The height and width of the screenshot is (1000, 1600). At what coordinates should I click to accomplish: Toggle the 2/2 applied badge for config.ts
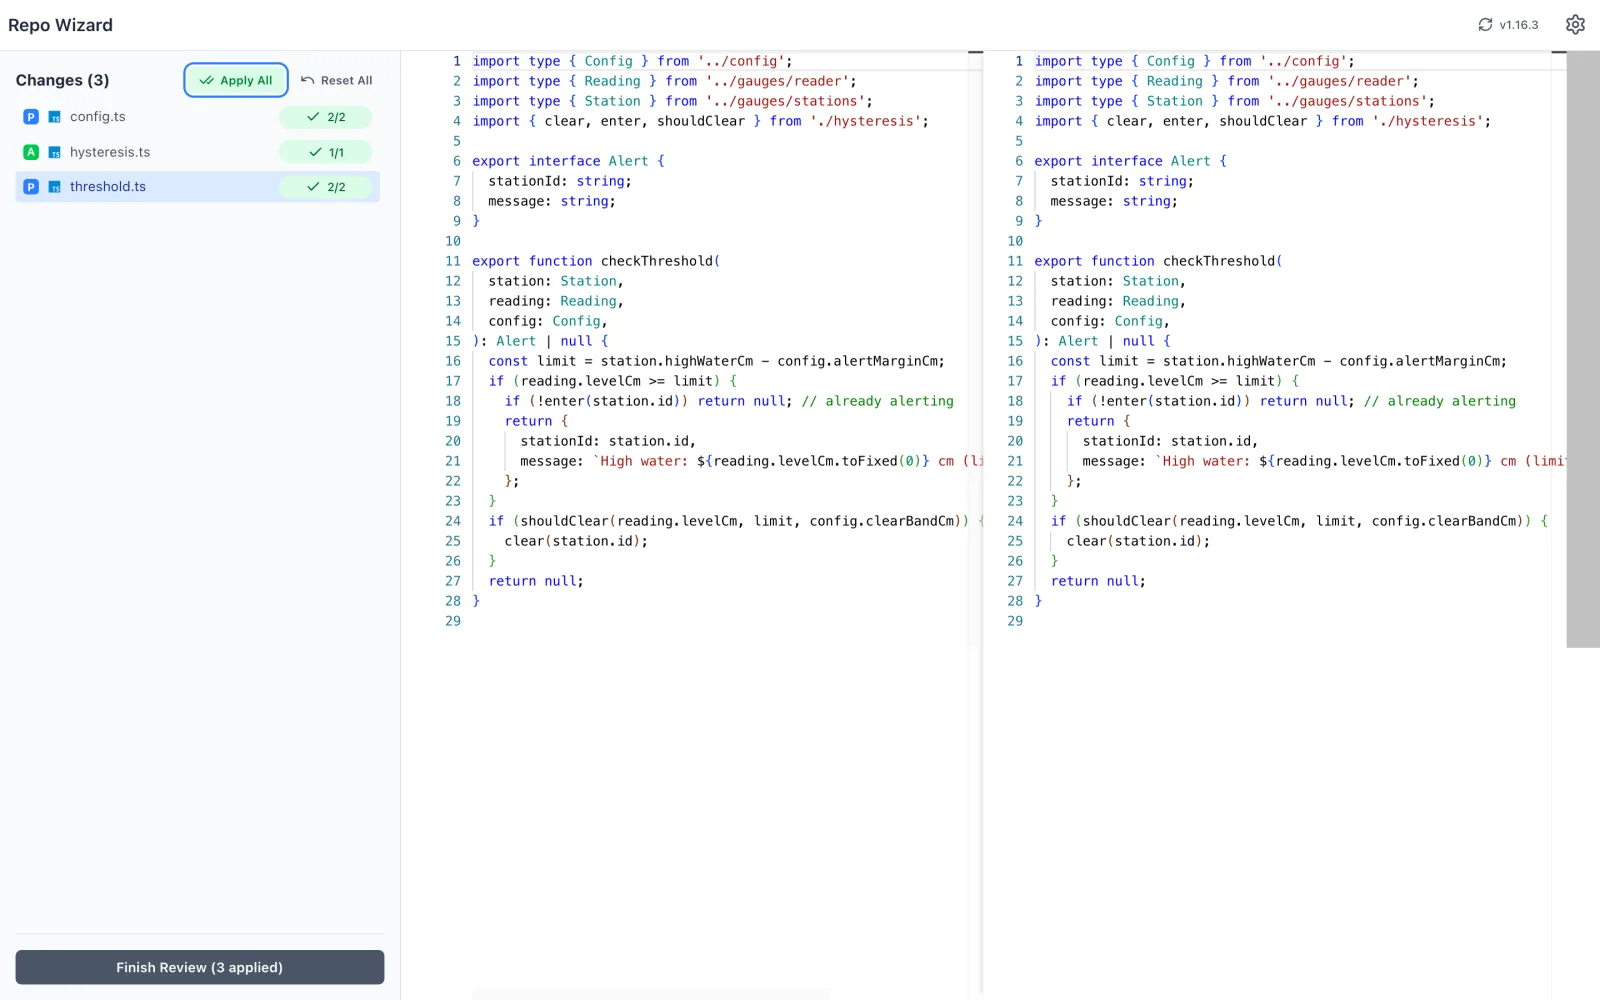(325, 117)
